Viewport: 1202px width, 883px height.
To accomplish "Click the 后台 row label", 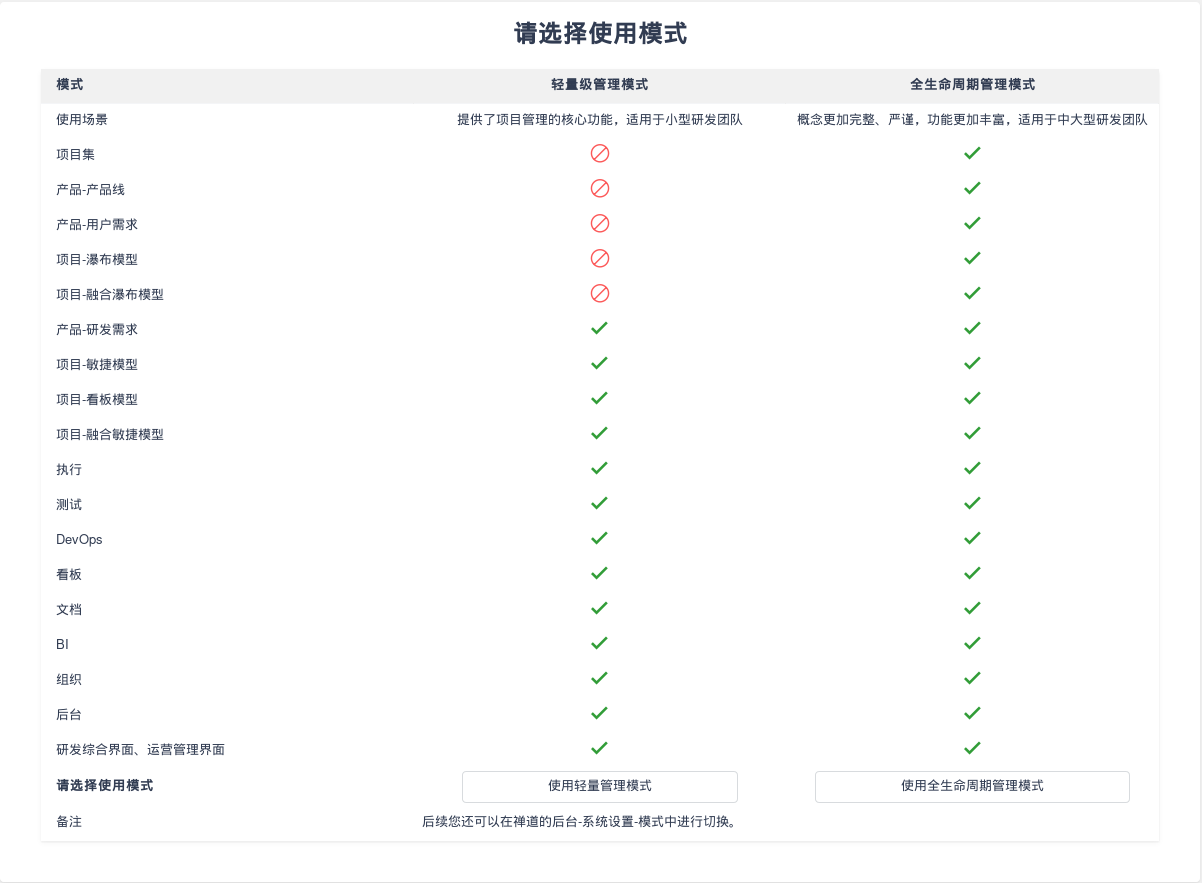I will tap(69, 714).
